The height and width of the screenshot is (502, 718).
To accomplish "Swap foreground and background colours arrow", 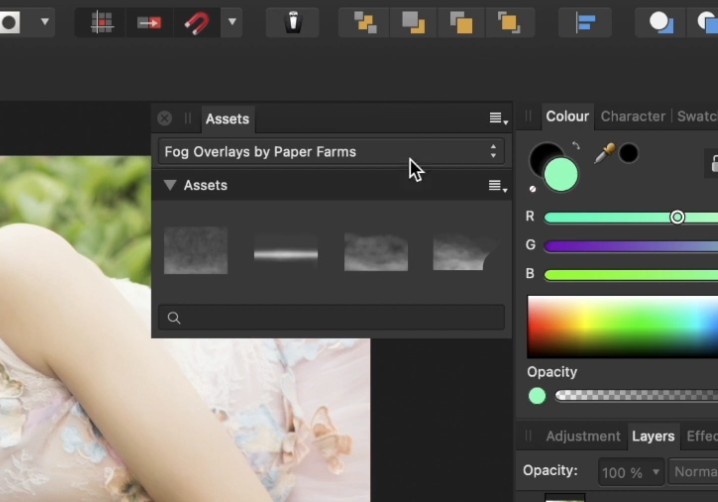I will [x=576, y=146].
